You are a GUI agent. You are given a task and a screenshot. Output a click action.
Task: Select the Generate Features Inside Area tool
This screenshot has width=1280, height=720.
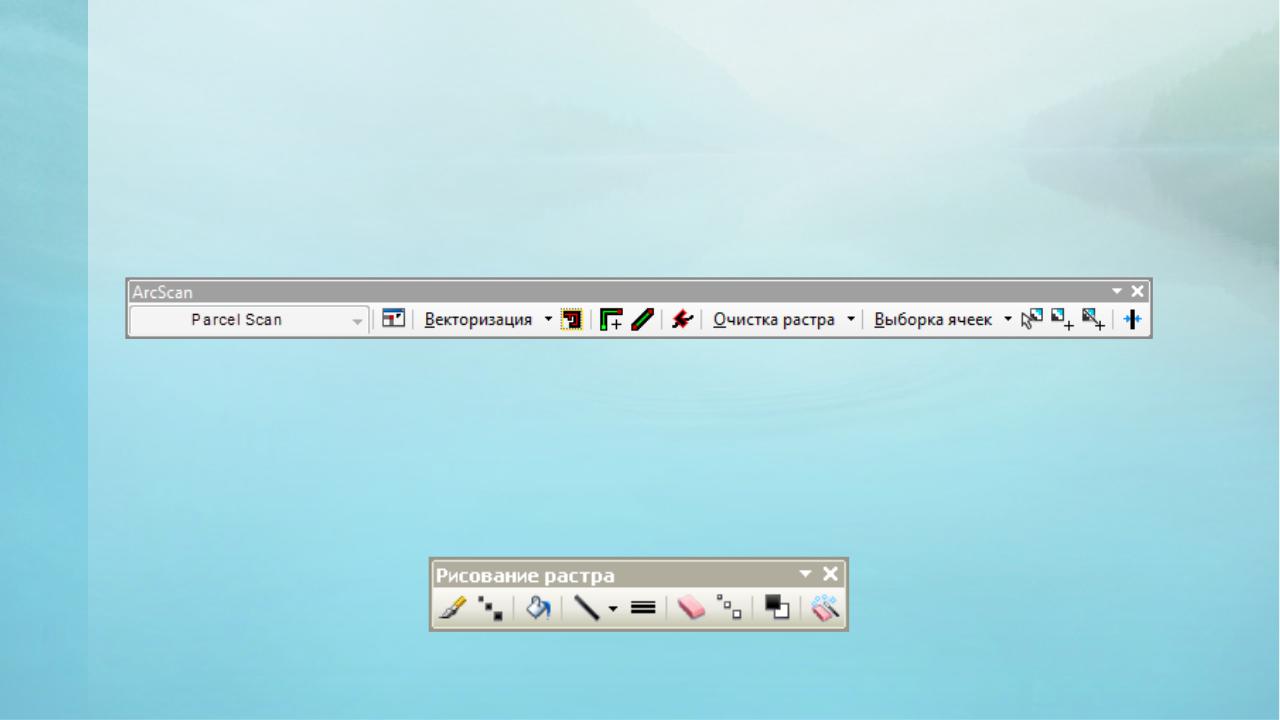(x=611, y=320)
